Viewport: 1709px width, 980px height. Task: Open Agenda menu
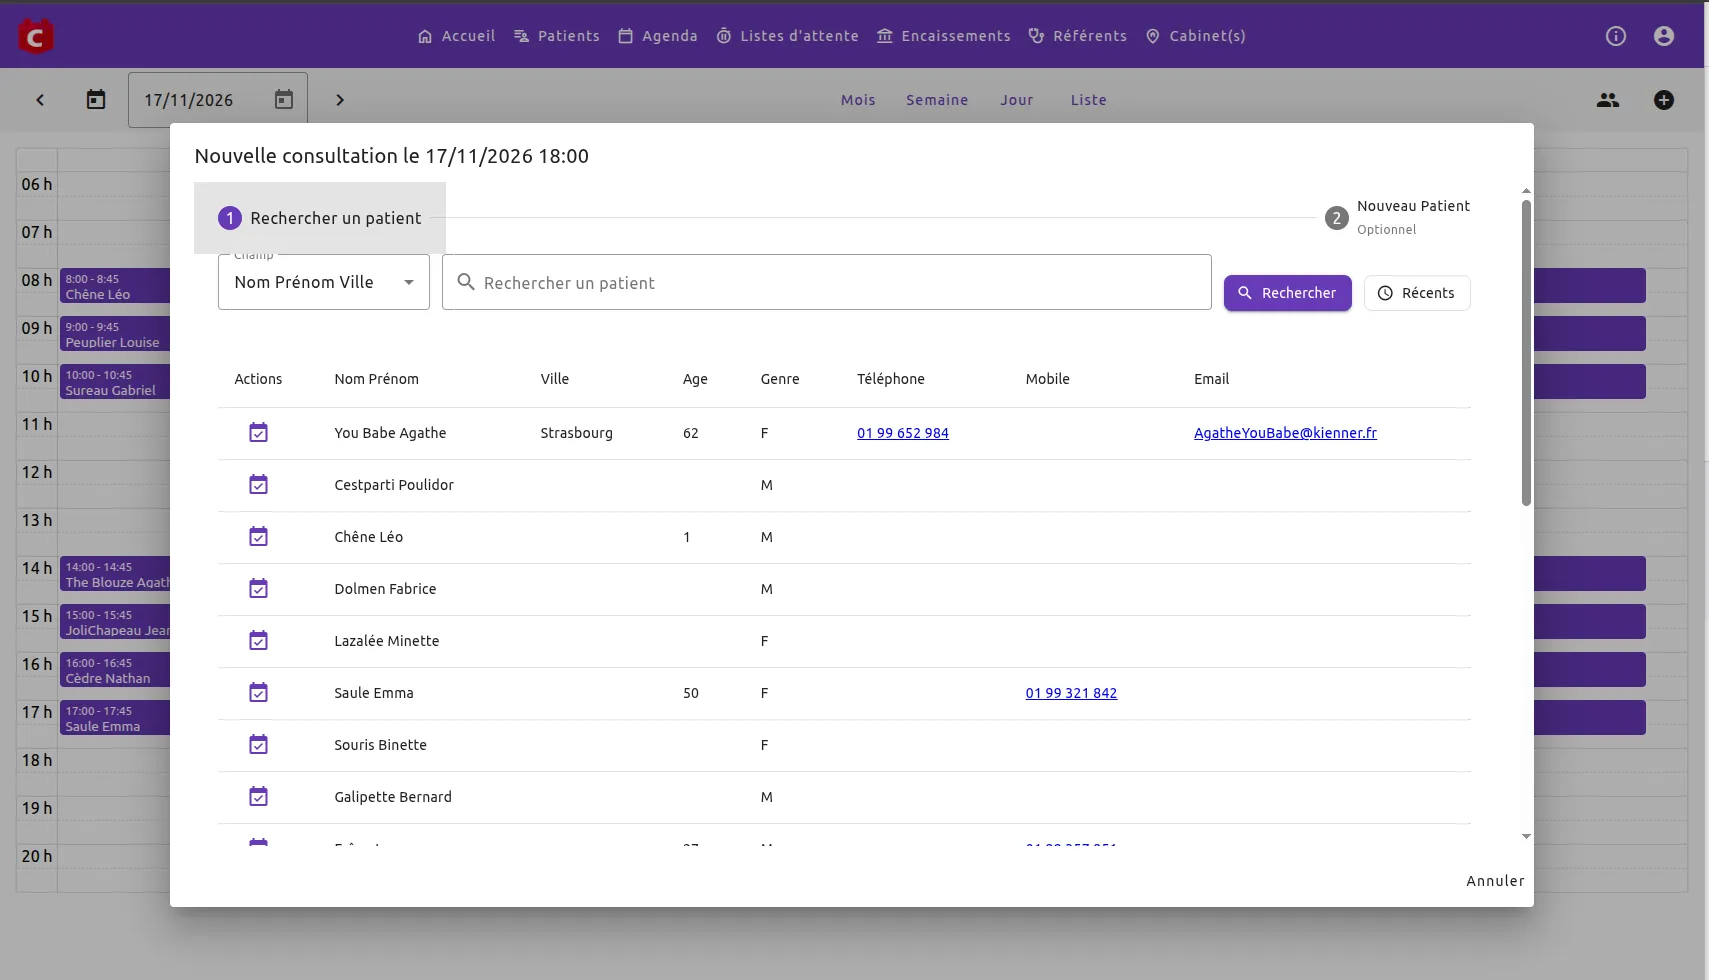pyautogui.click(x=657, y=36)
